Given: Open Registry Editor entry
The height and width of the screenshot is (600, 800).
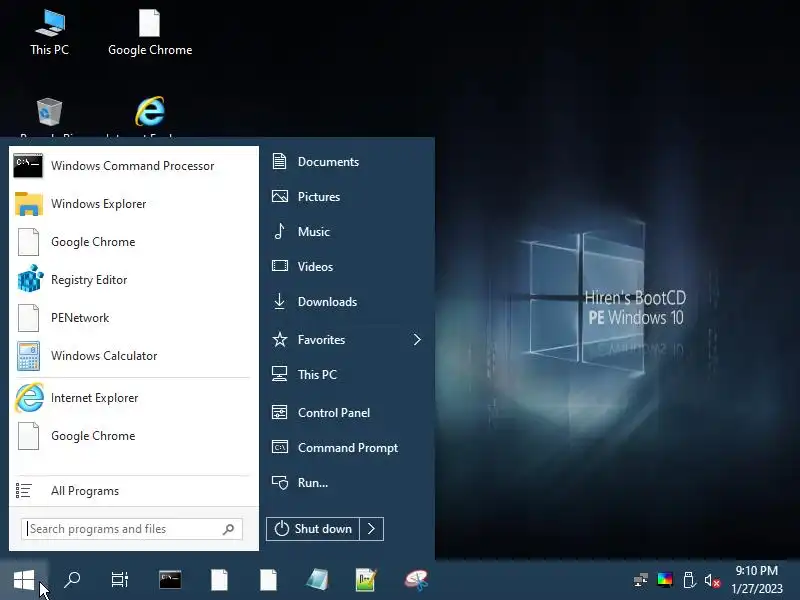Looking at the screenshot, I should [x=134, y=280].
